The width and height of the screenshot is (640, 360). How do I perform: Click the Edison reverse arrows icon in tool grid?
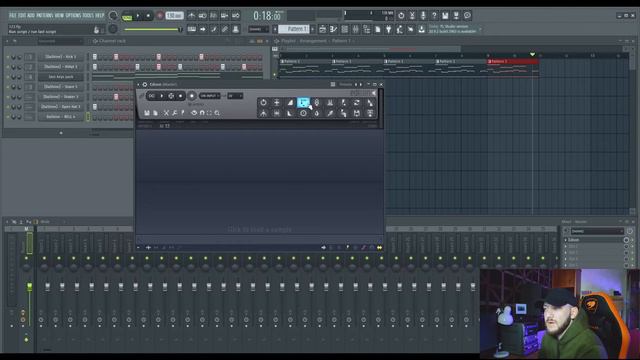point(357,102)
